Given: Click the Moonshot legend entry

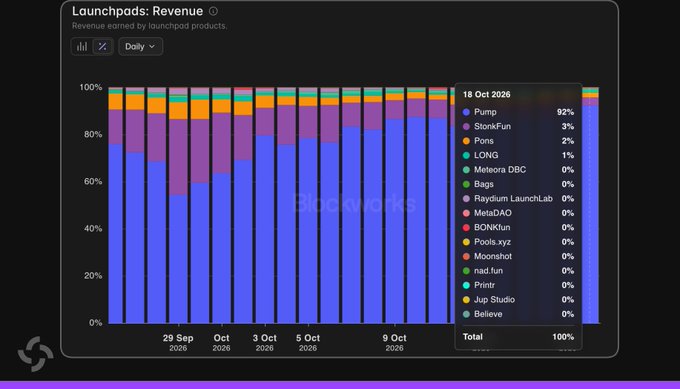Looking at the screenshot, I should pyautogui.click(x=518, y=256).
